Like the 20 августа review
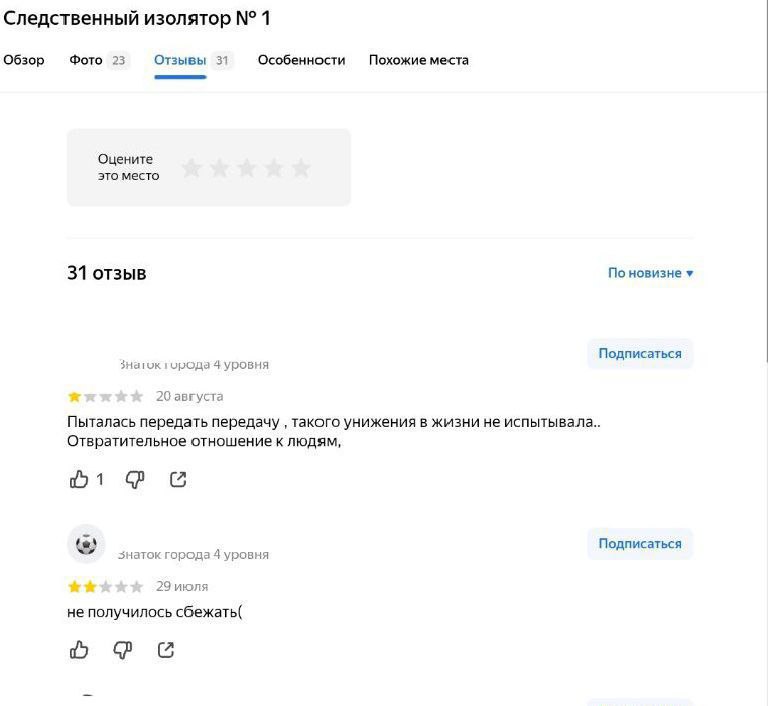The height and width of the screenshot is (706, 768). tap(79, 480)
